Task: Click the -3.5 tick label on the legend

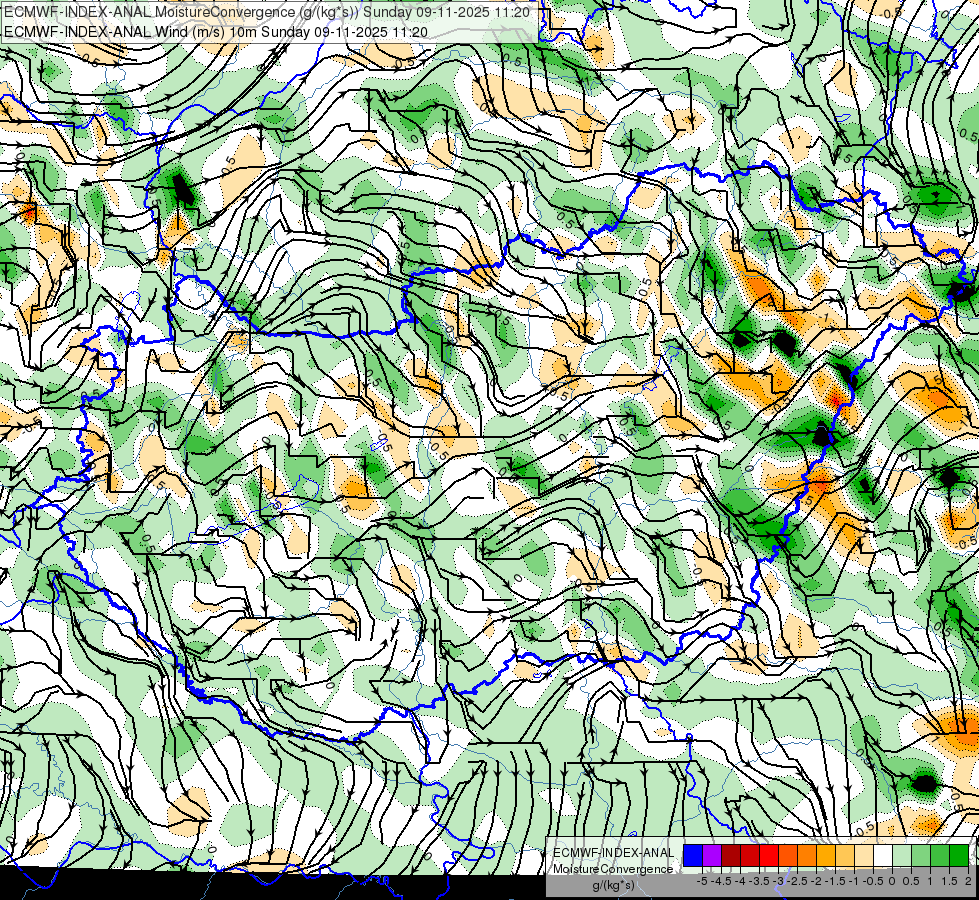Action: click(759, 881)
